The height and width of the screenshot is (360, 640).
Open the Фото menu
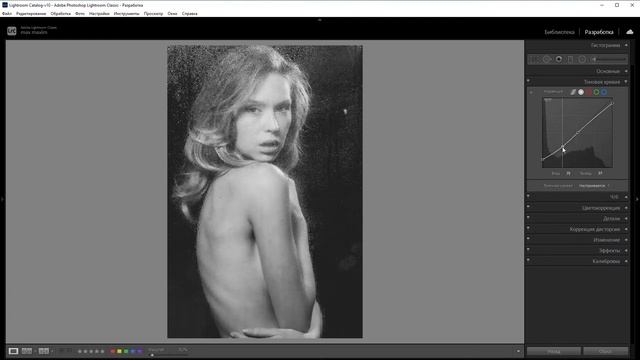pos(80,13)
